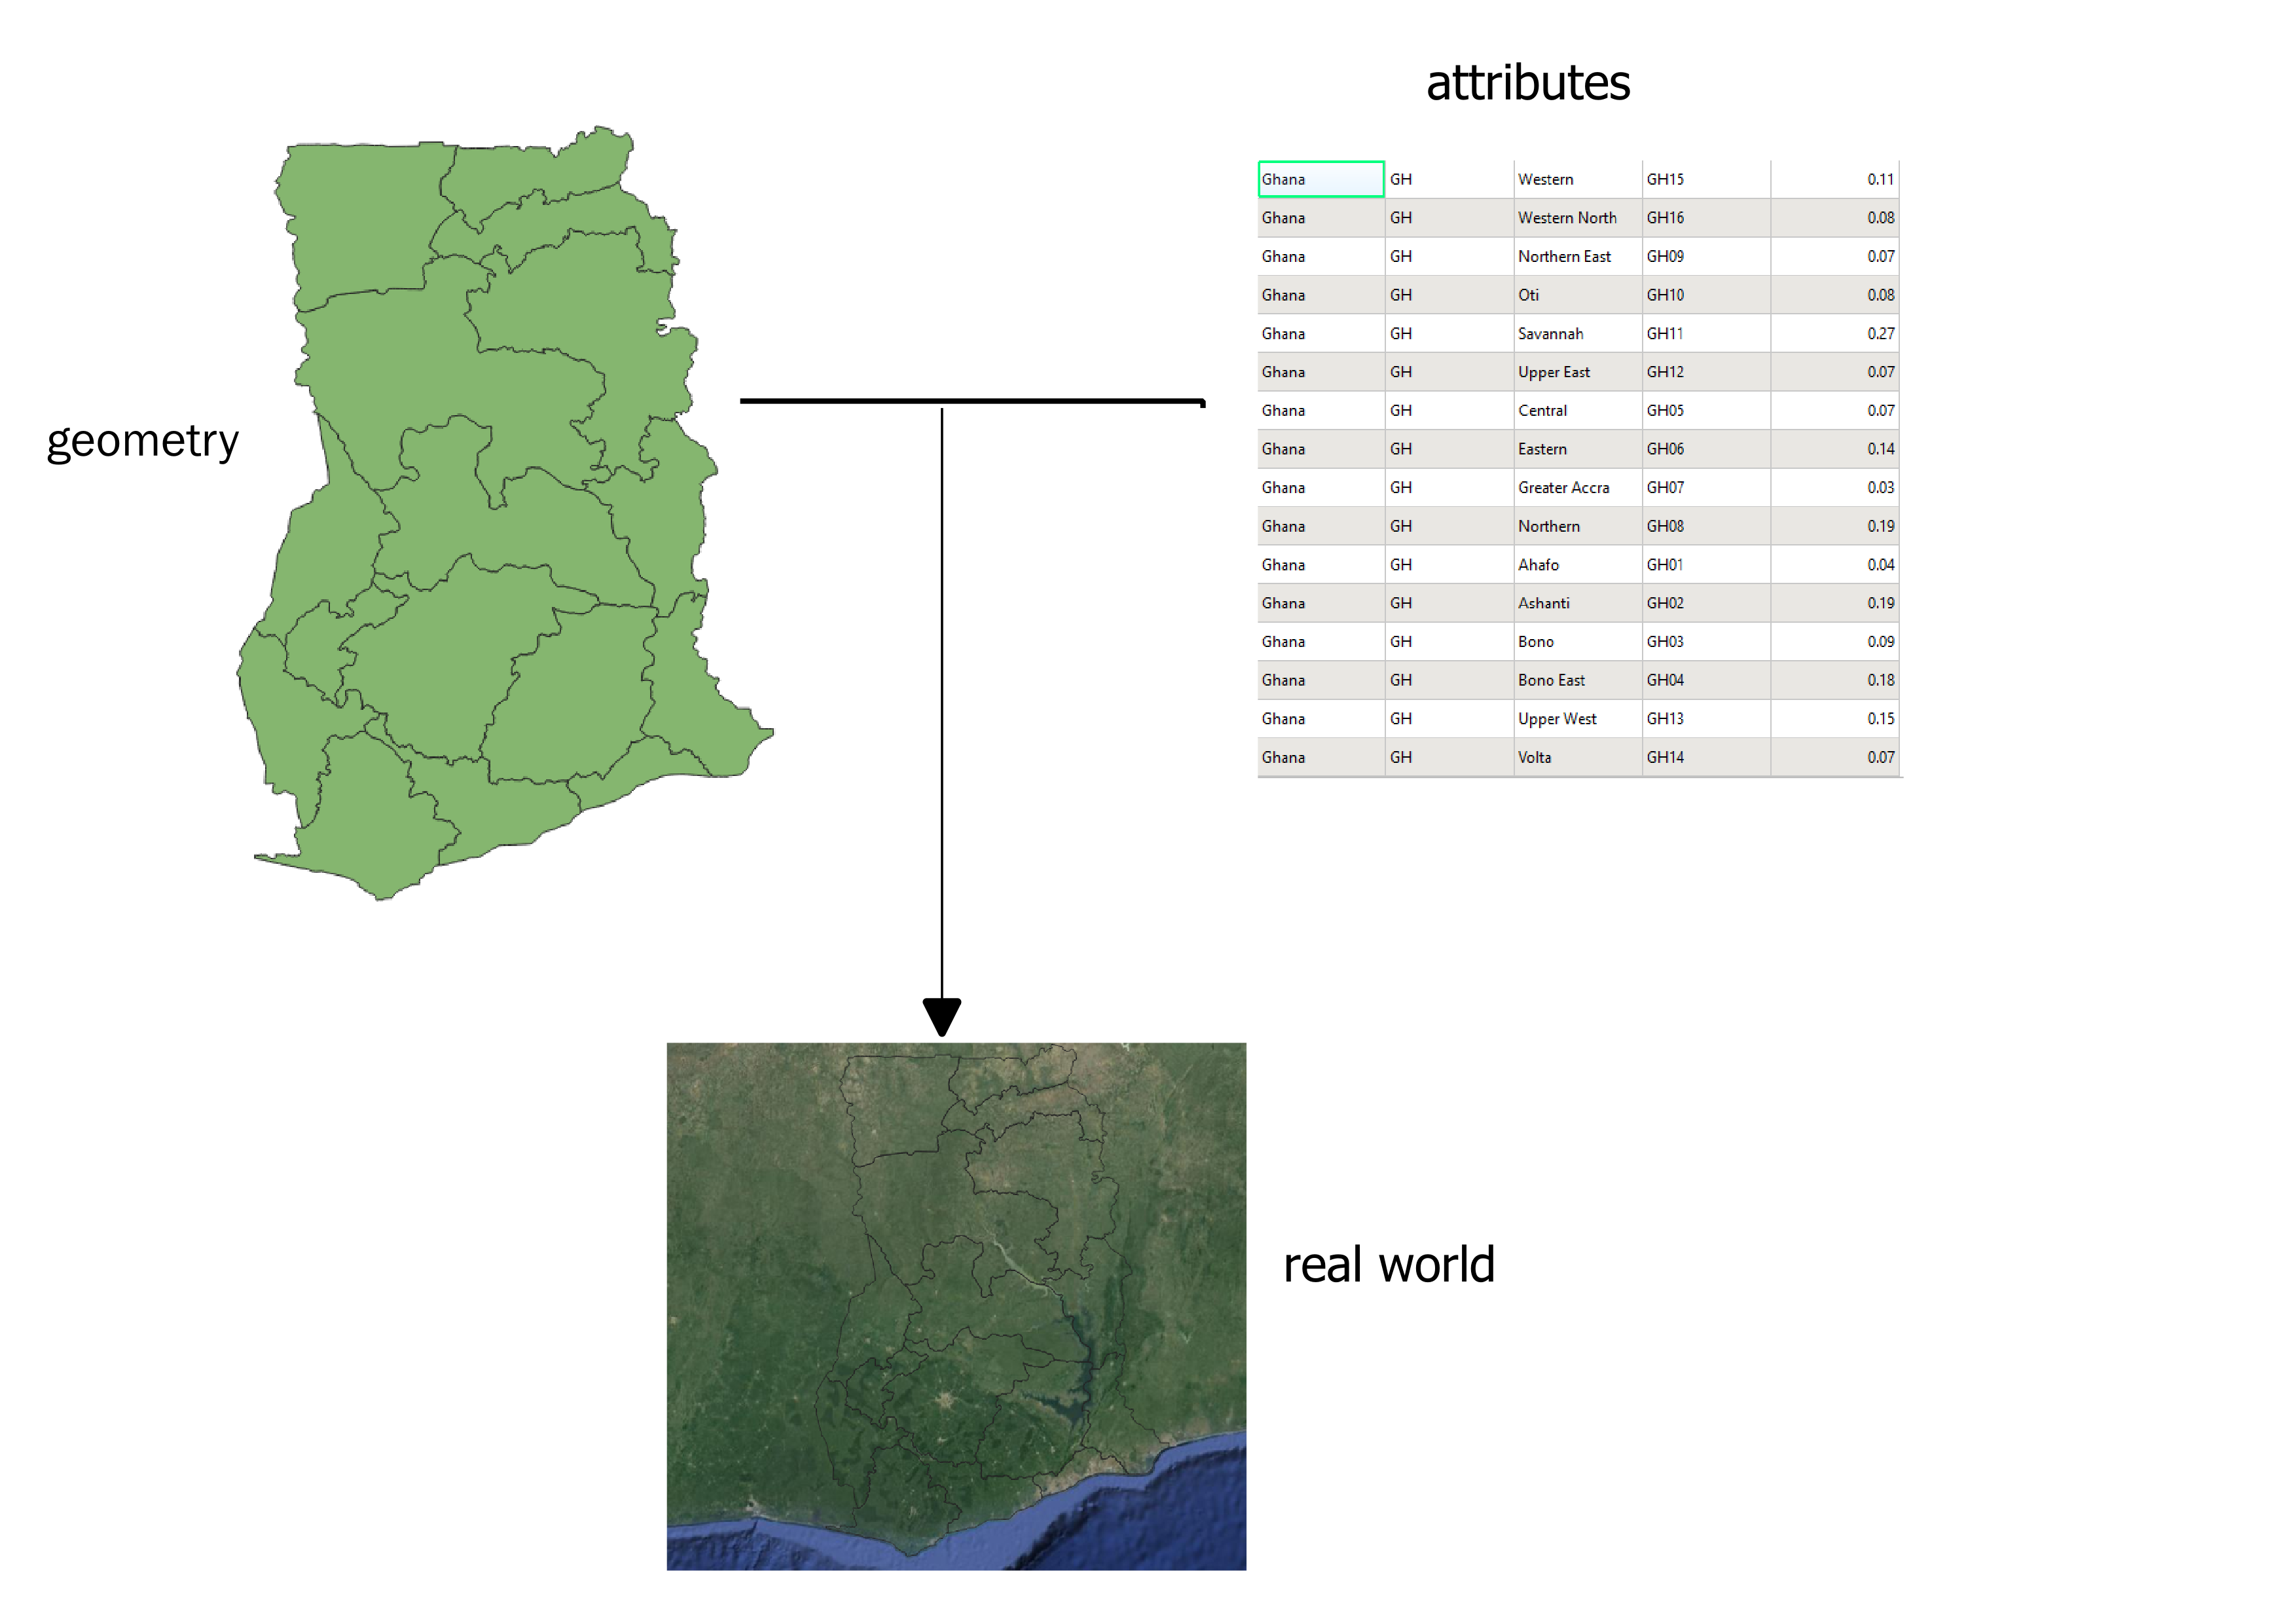Click the 'Bono East' region cell
Screen dimensions: 2296x1624
(1577, 680)
